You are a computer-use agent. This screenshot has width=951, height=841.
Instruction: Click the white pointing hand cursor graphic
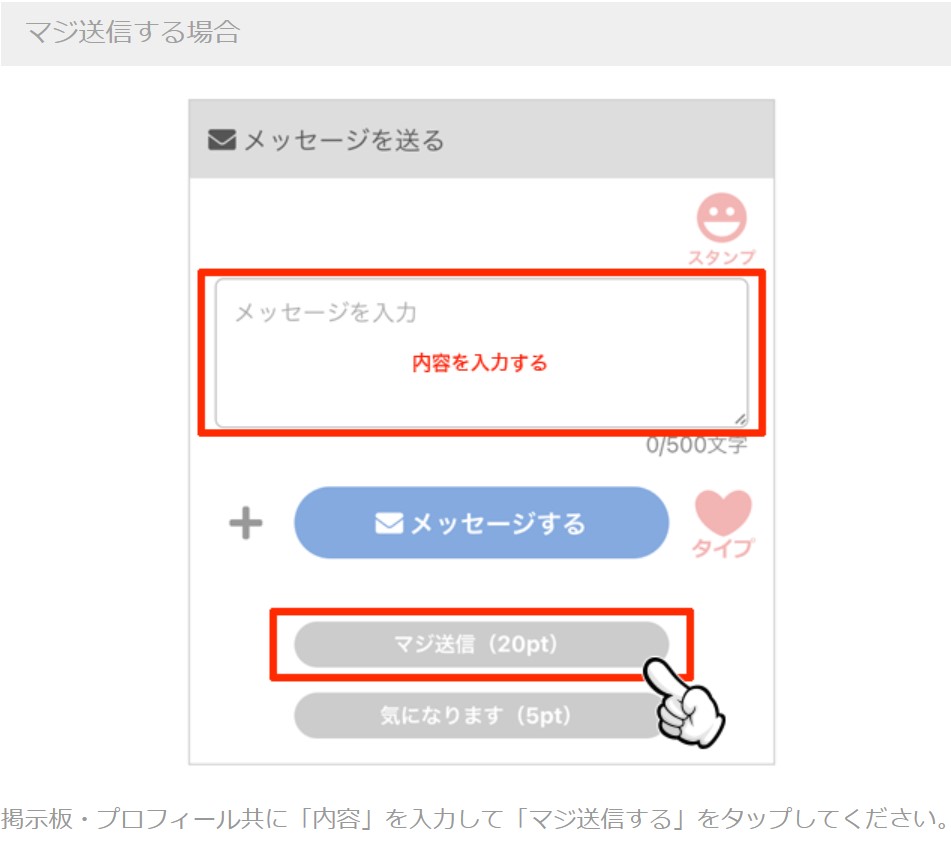[x=684, y=703]
